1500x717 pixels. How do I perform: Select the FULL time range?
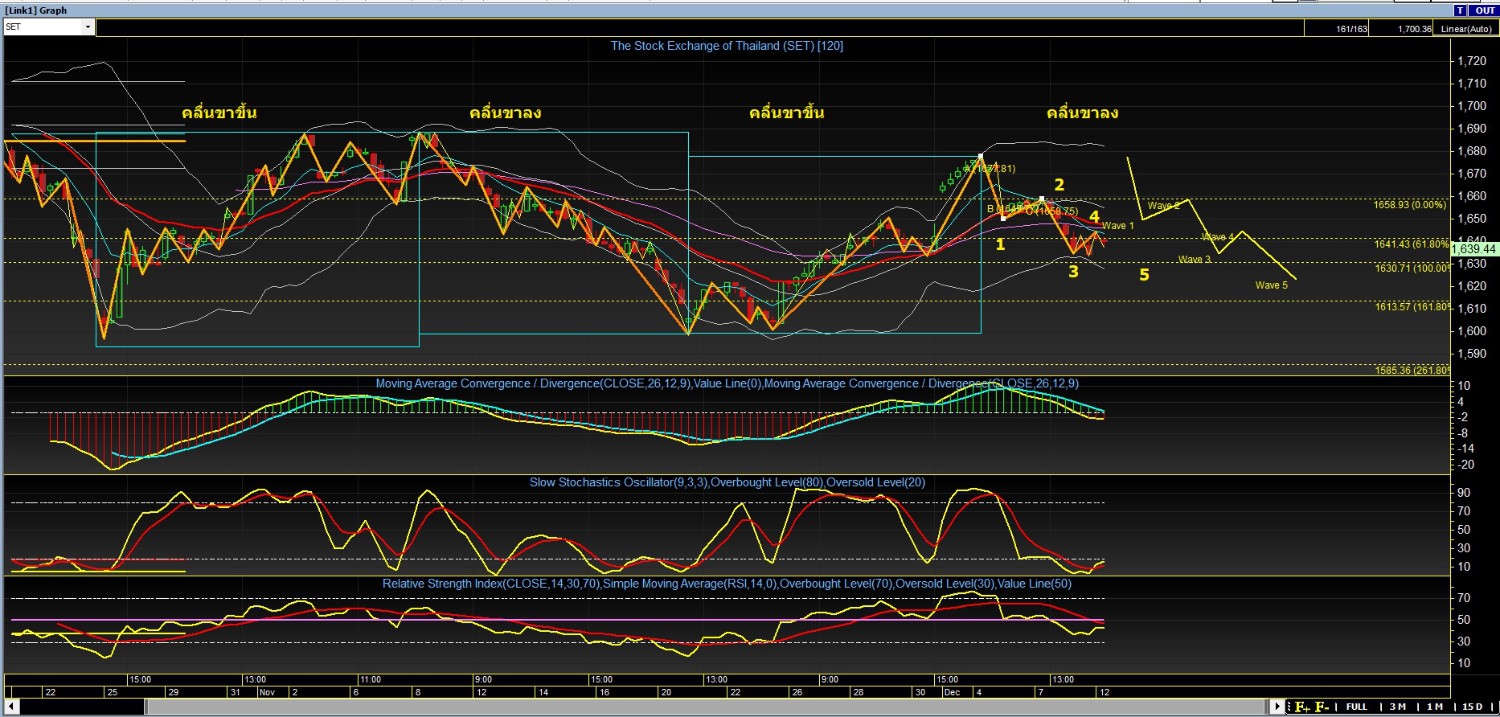pos(1356,707)
